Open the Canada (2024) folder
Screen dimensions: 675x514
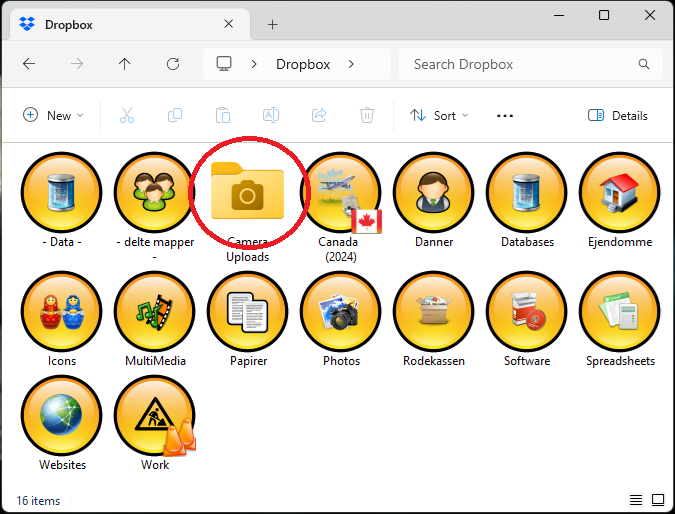340,192
